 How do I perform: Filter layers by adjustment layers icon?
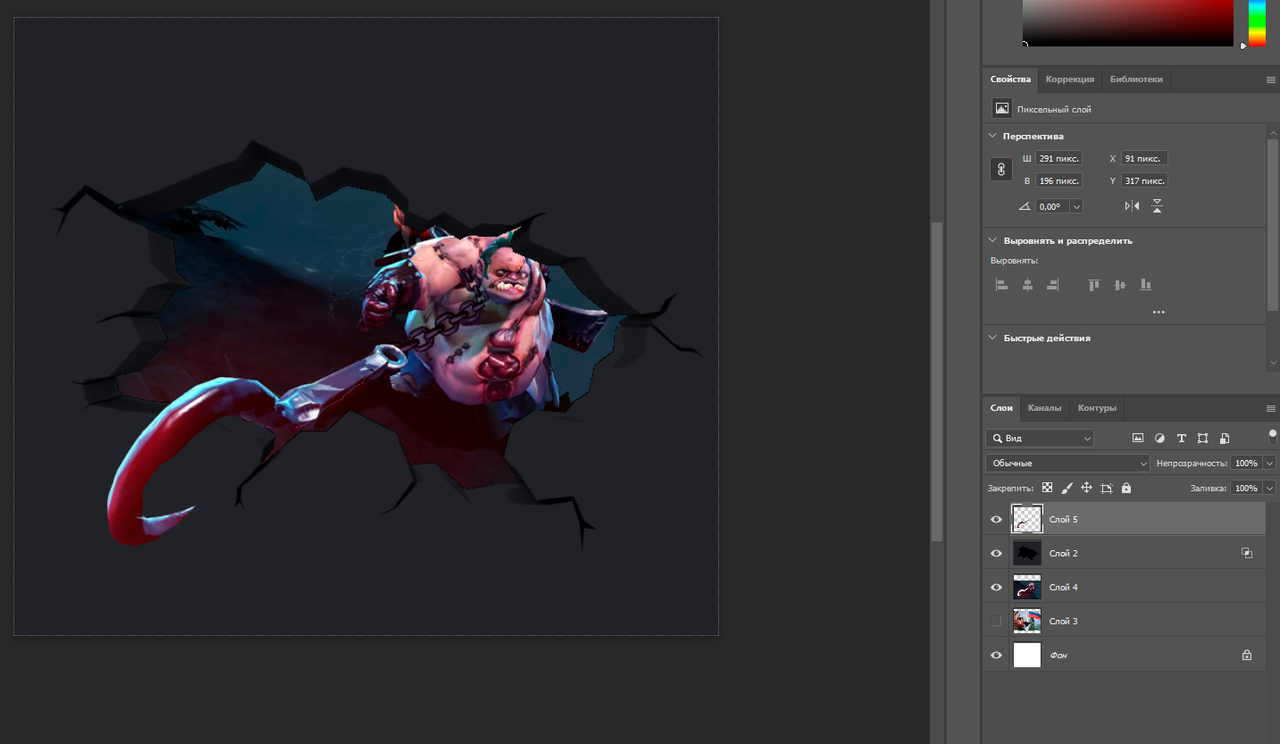[1160, 438]
